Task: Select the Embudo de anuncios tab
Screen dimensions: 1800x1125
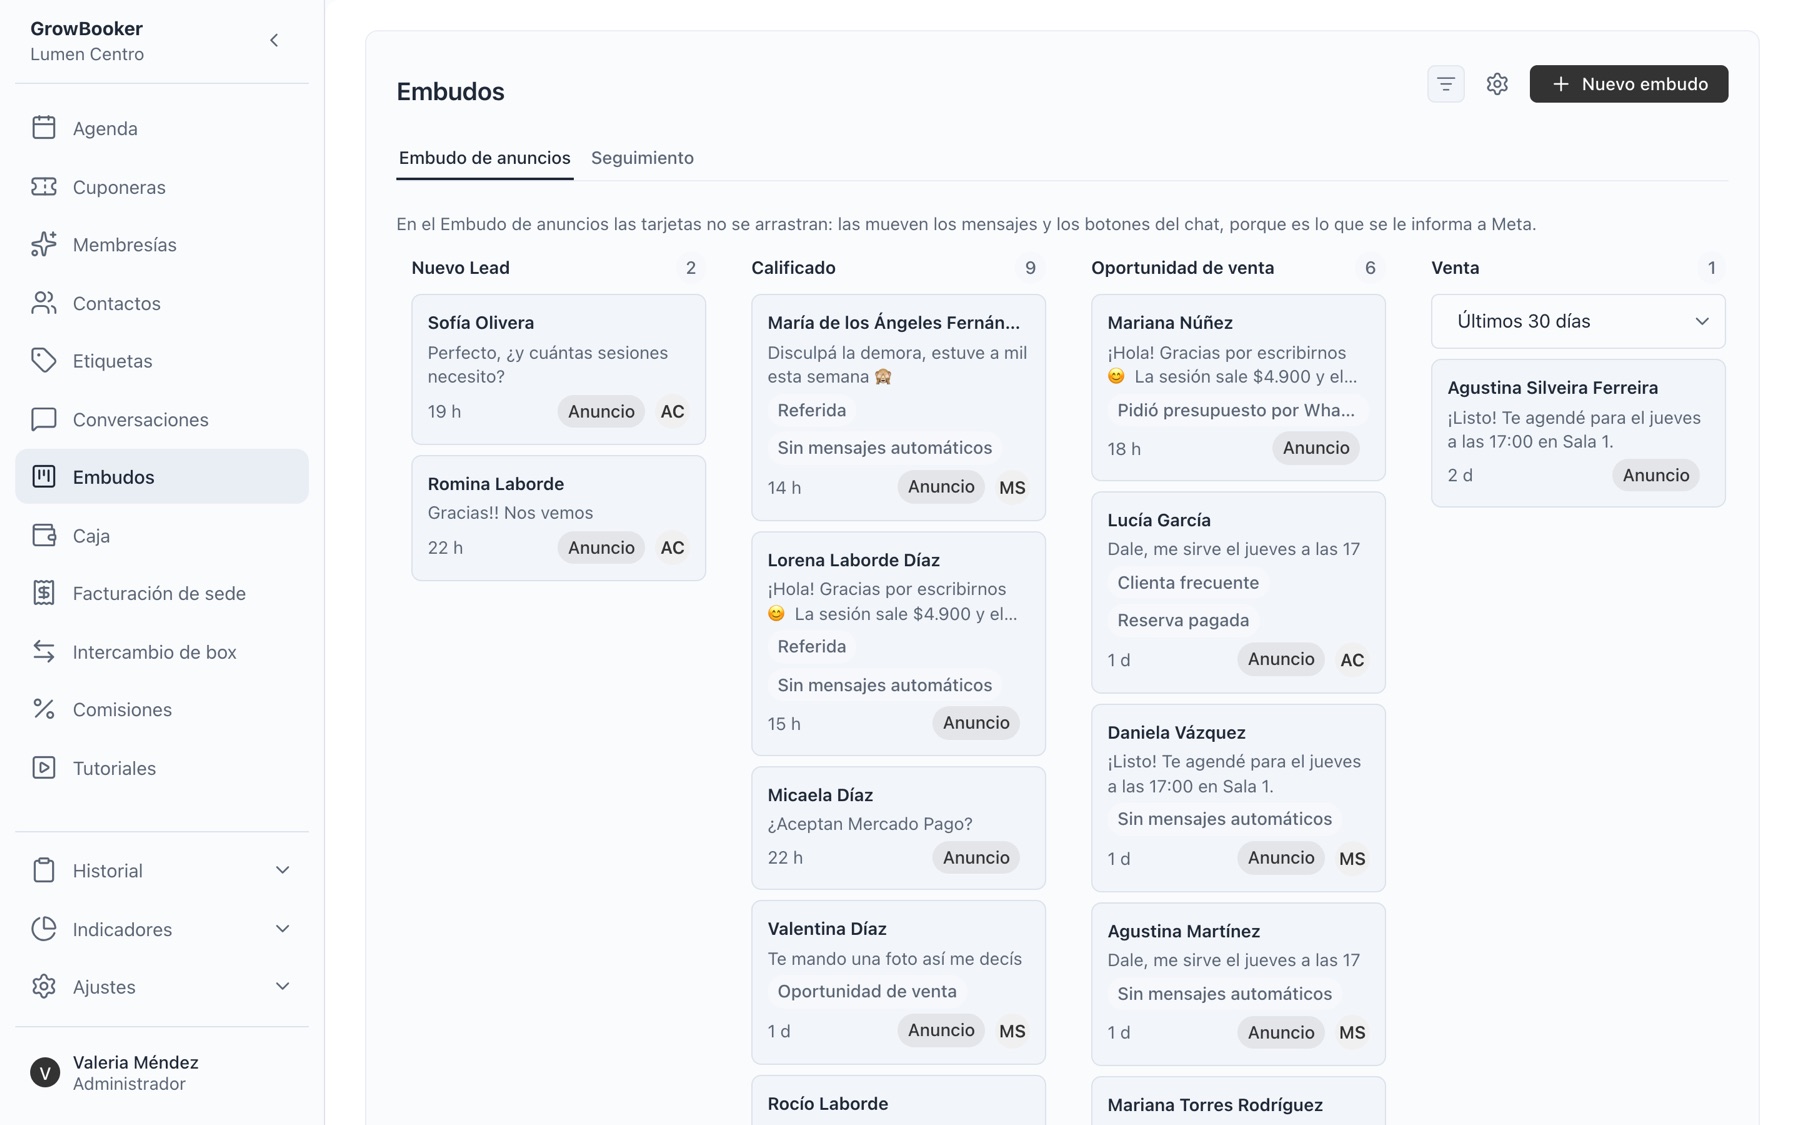Action: click(485, 158)
